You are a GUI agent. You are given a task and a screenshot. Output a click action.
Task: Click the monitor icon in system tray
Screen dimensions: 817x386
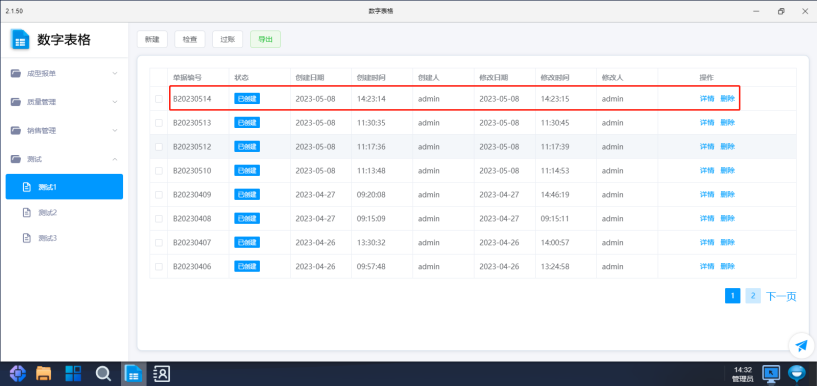(771, 373)
